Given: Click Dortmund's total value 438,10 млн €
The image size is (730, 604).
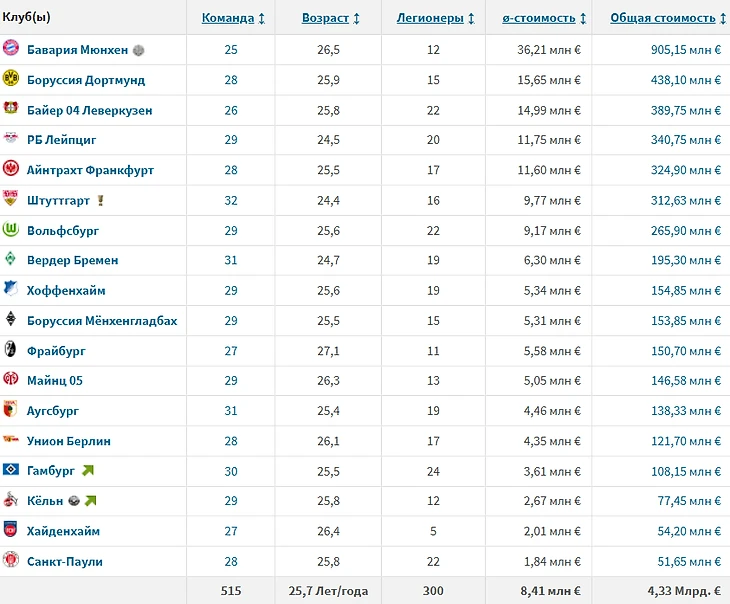Looking at the screenshot, I should 686,80.
